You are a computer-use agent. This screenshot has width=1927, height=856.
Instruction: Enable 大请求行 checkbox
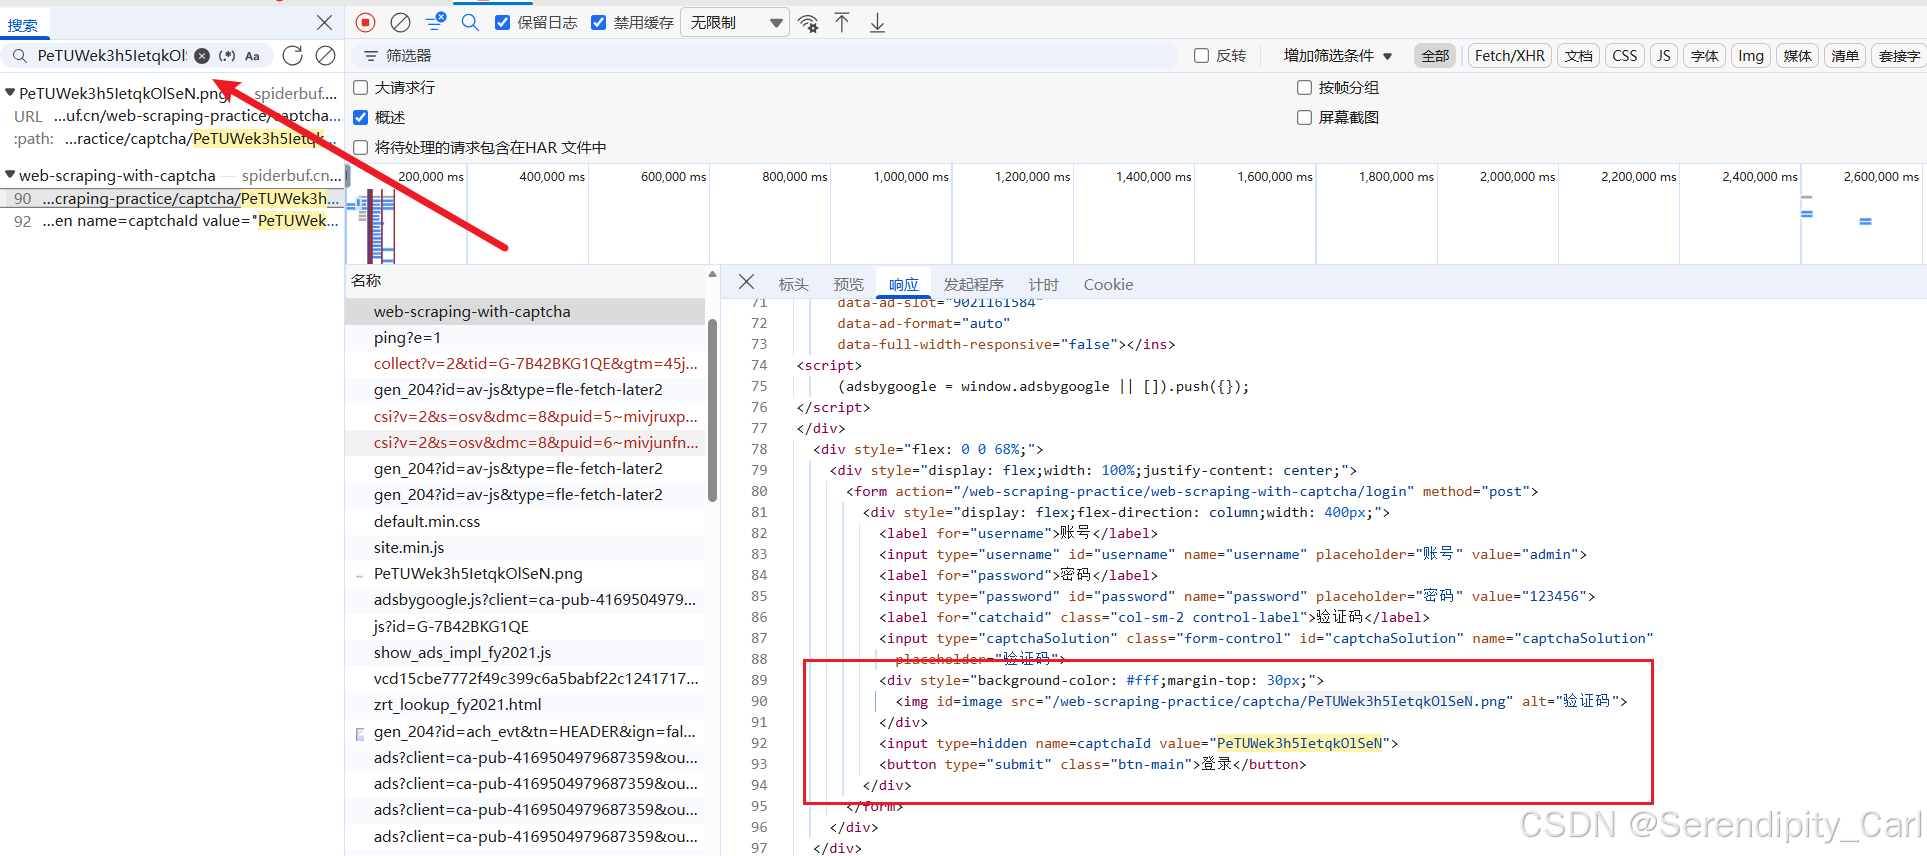click(x=361, y=88)
